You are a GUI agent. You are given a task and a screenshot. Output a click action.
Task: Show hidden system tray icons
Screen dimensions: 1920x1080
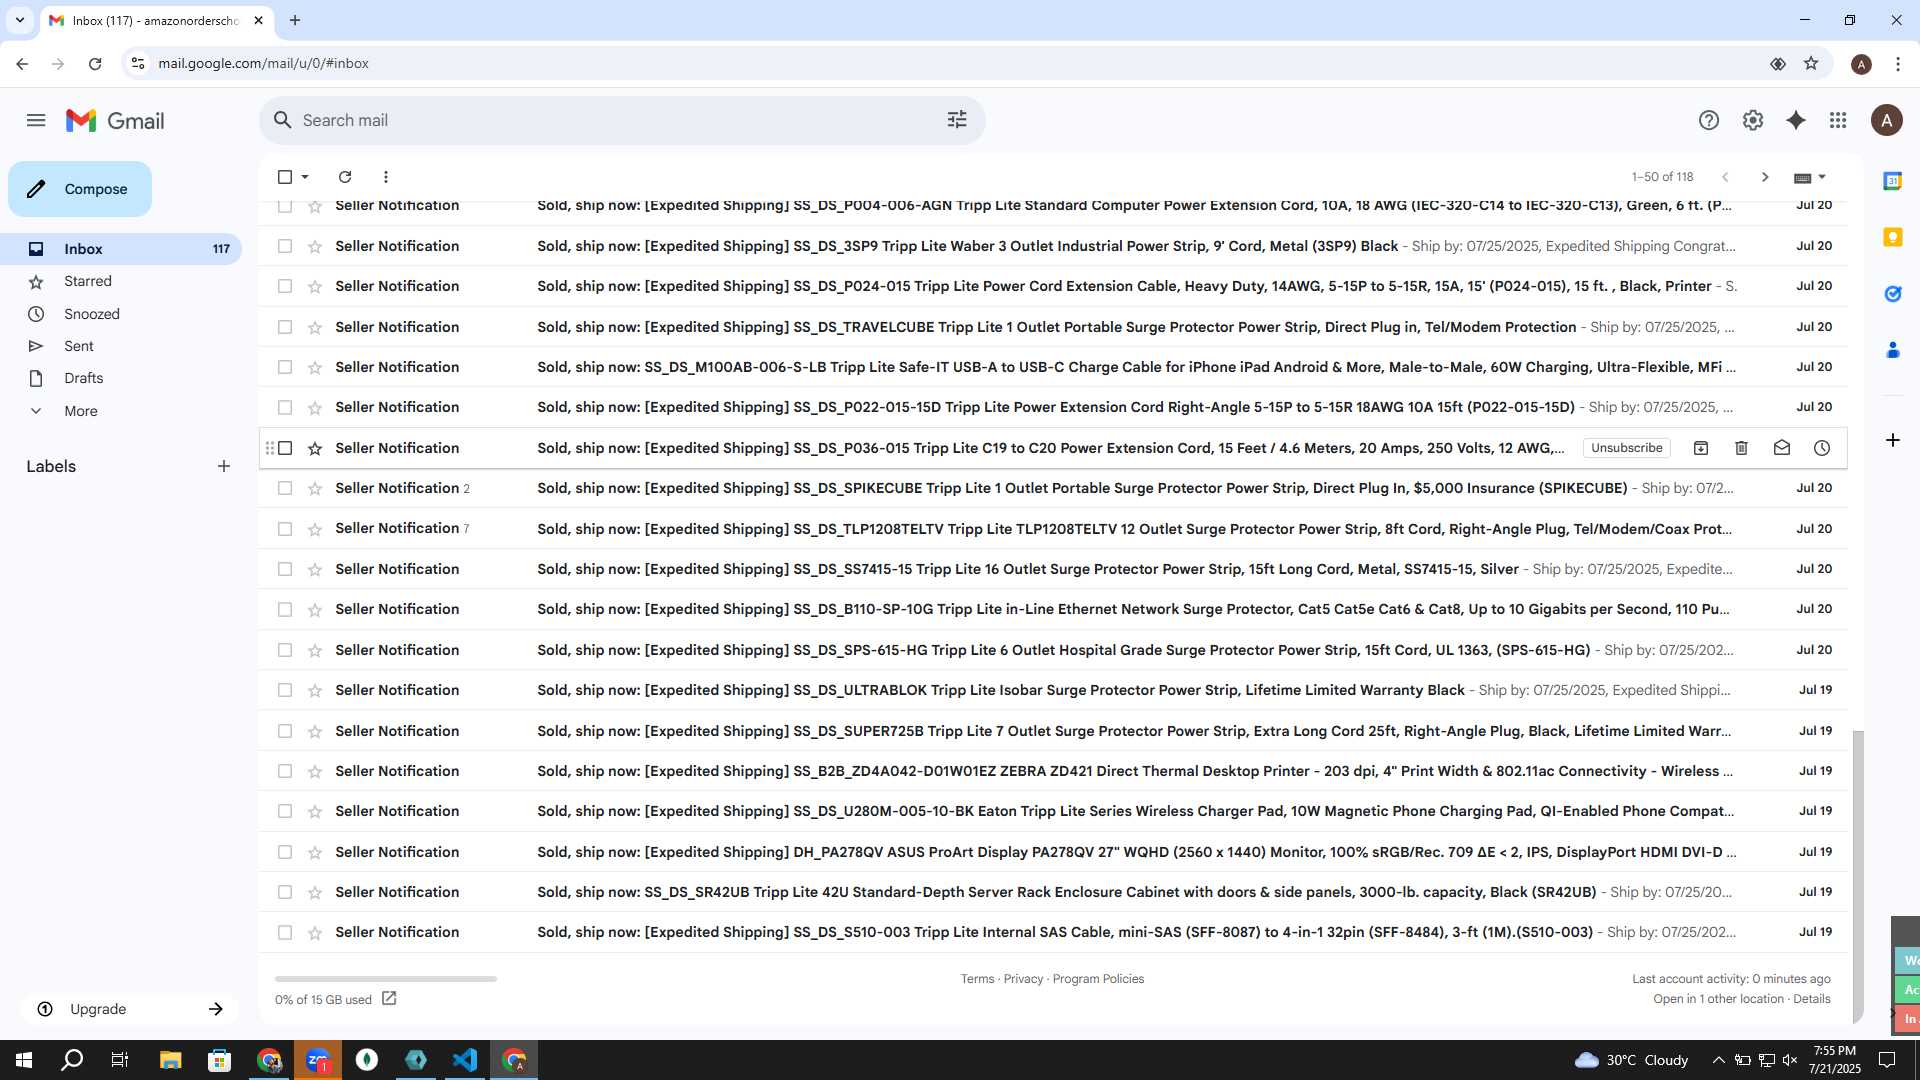coord(1718,1060)
